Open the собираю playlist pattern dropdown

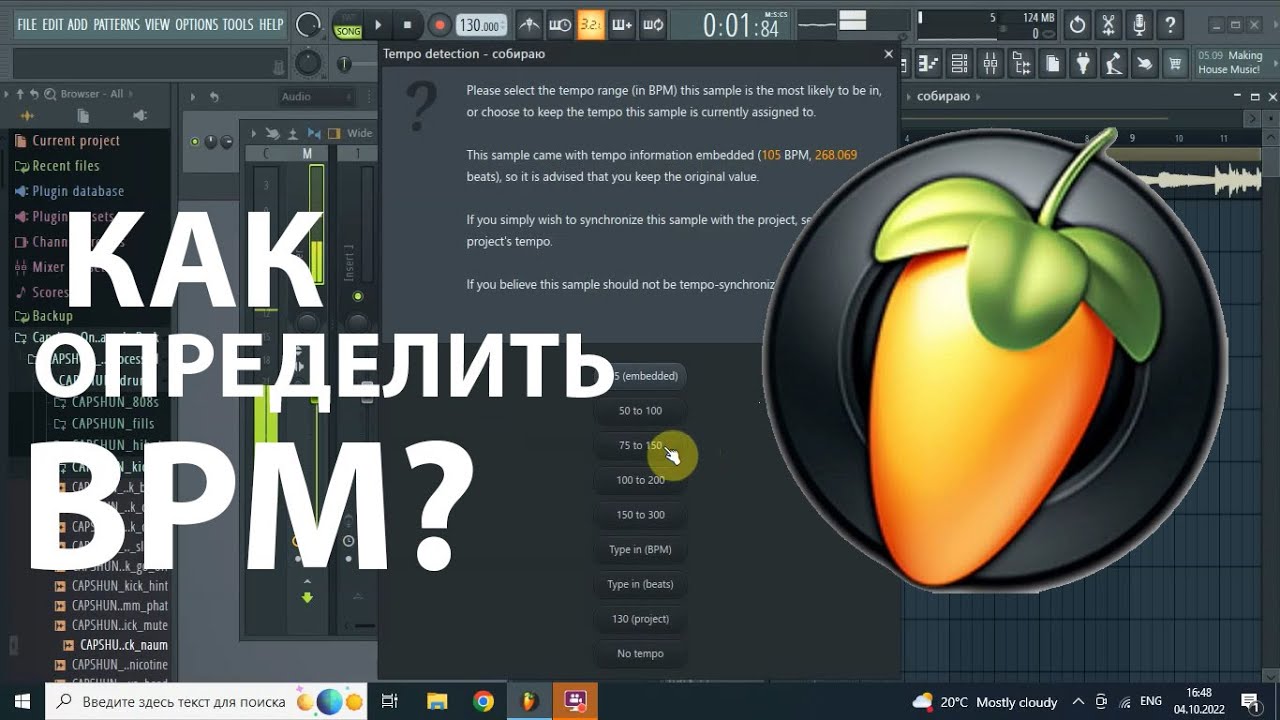[x=944, y=97]
